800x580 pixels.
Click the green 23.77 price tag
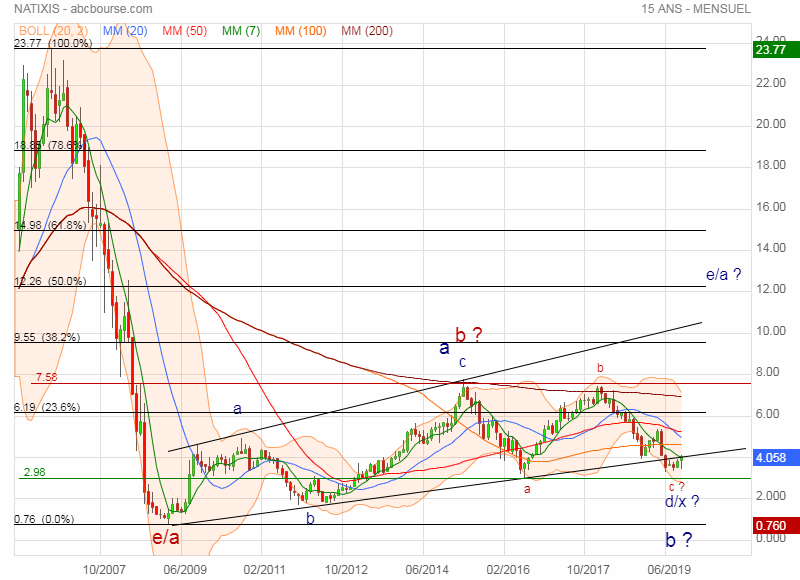click(x=776, y=49)
